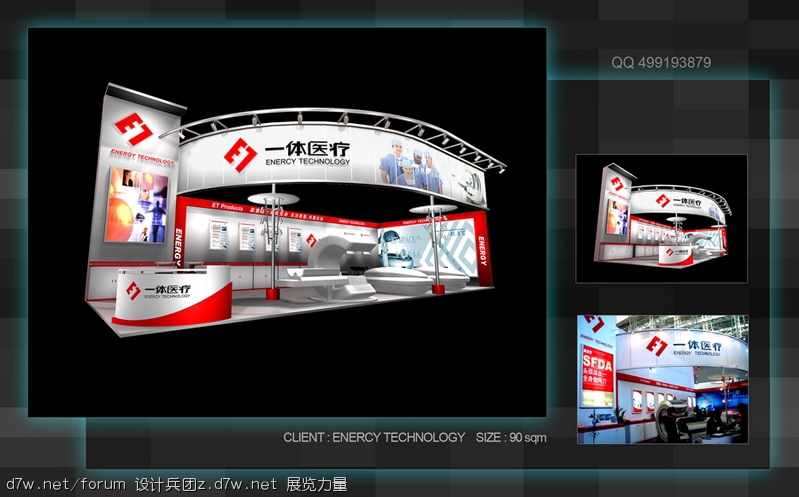This screenshot has height=497, width=799.
Task: Click the ET logo on tower sign
Action: [x=133, y=128]
